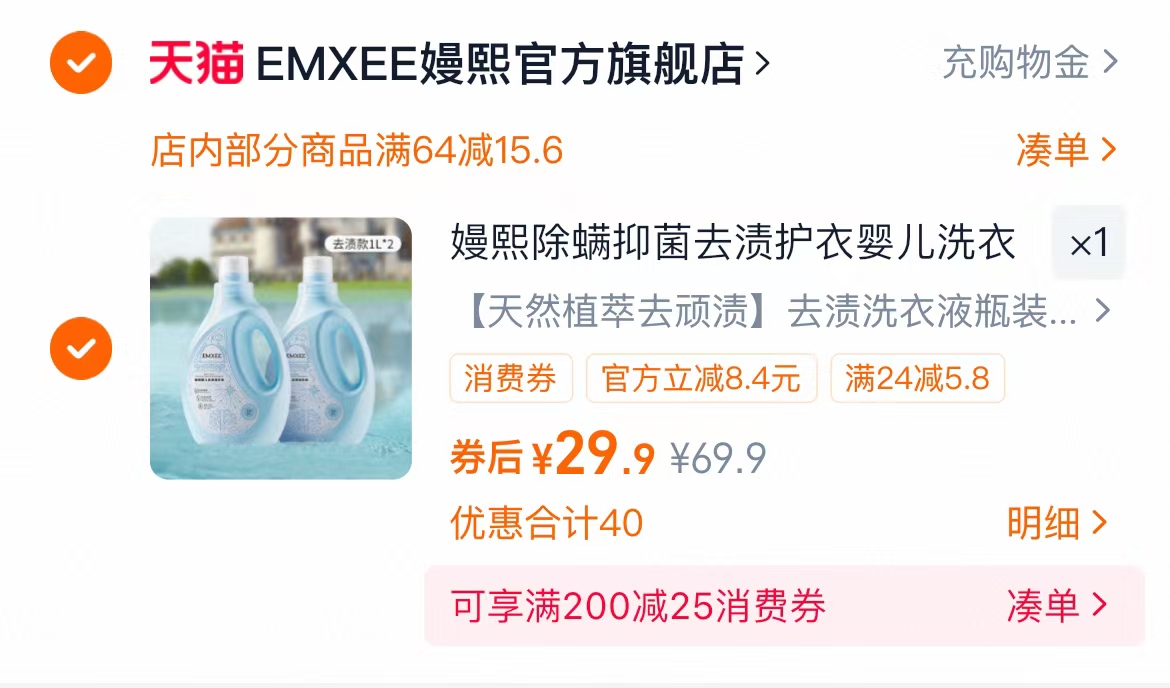
Task: Tap 凑单 next to 满64减15.6 promotion
Action: point(1066,150)
